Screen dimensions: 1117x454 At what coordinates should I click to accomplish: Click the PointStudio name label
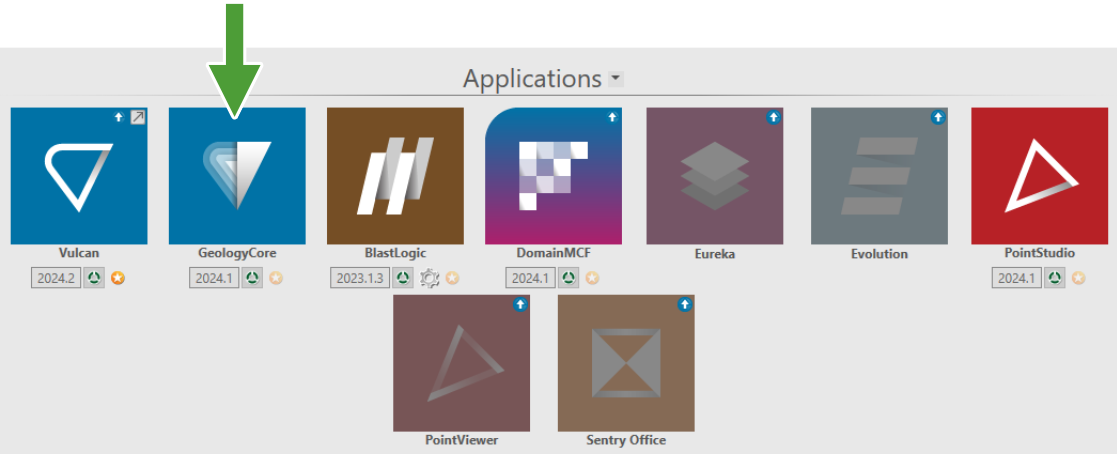click(x=1039, y=253)
